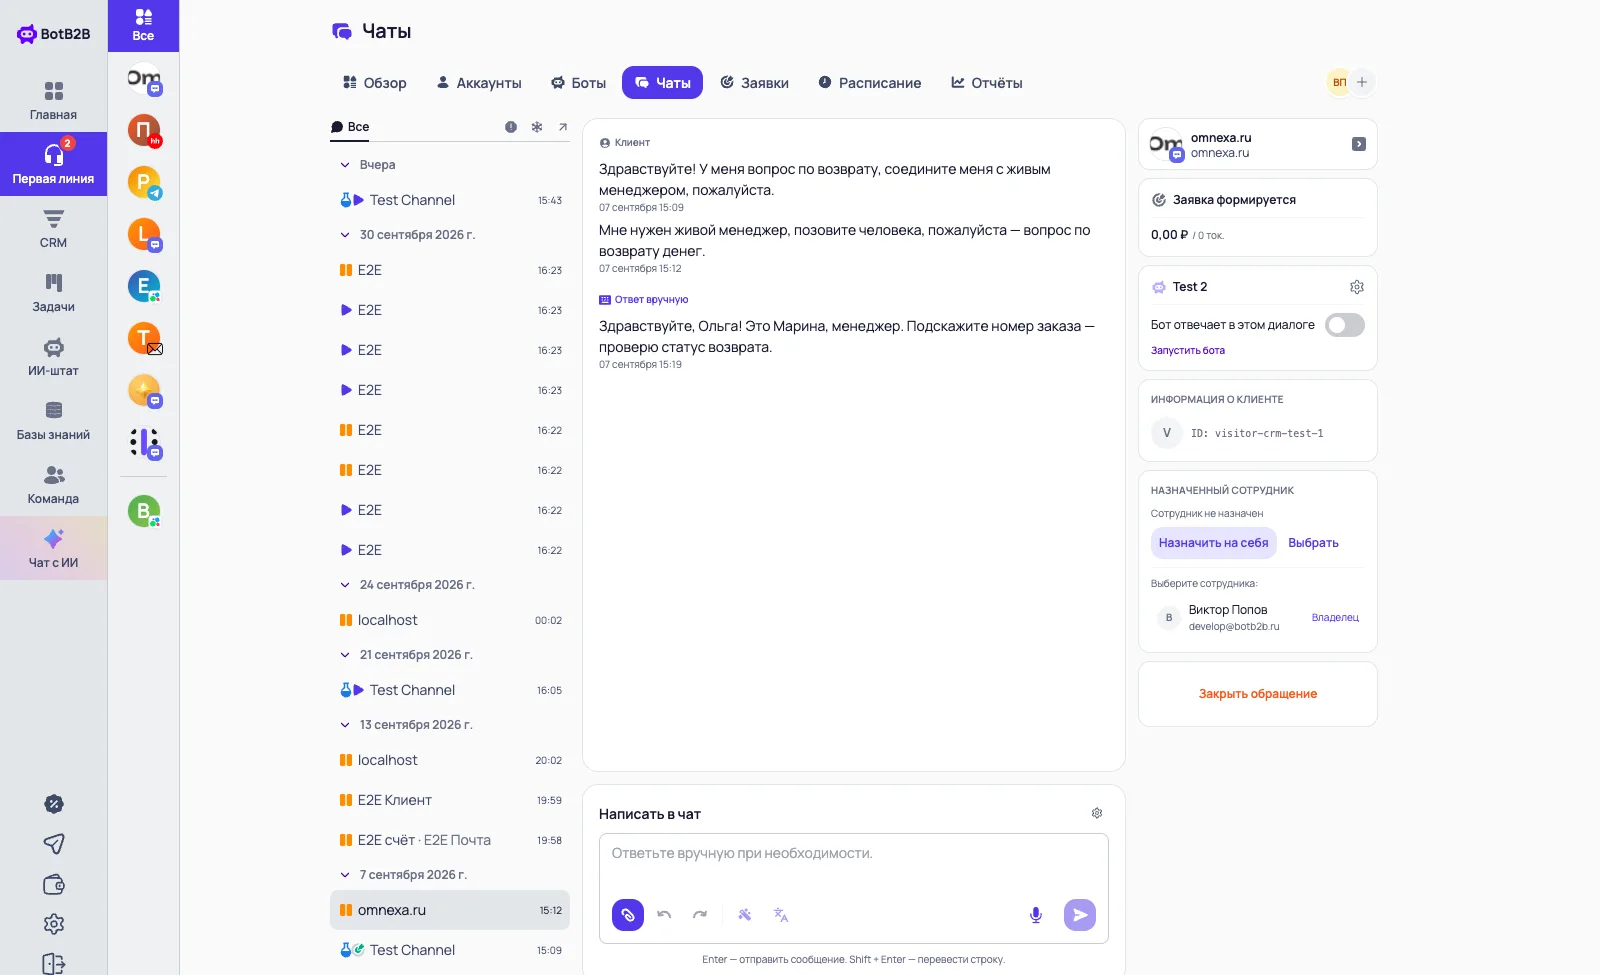Viewport: 1600px width, 975px height.
Task: Click the Выбрать employee link
Action: coord(1313,543)
